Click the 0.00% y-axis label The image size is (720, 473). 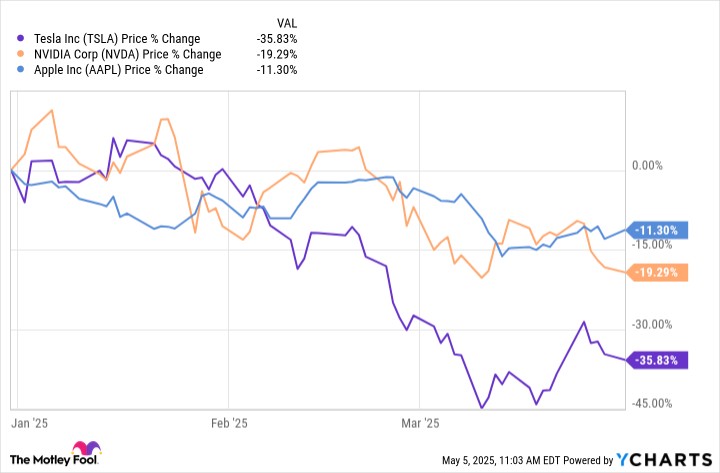(647, 165)
